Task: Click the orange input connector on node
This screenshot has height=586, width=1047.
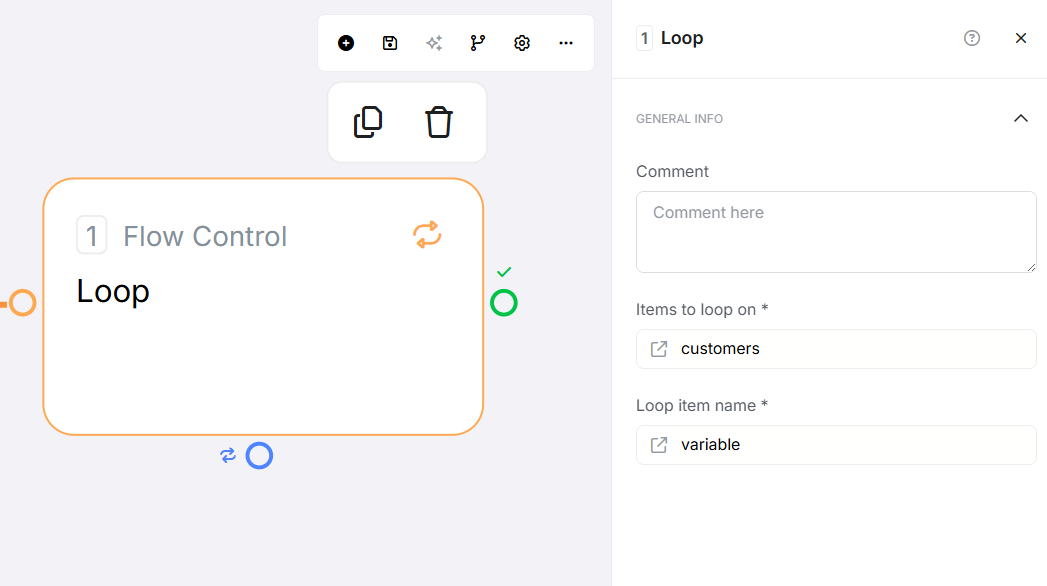Action: 23,302
